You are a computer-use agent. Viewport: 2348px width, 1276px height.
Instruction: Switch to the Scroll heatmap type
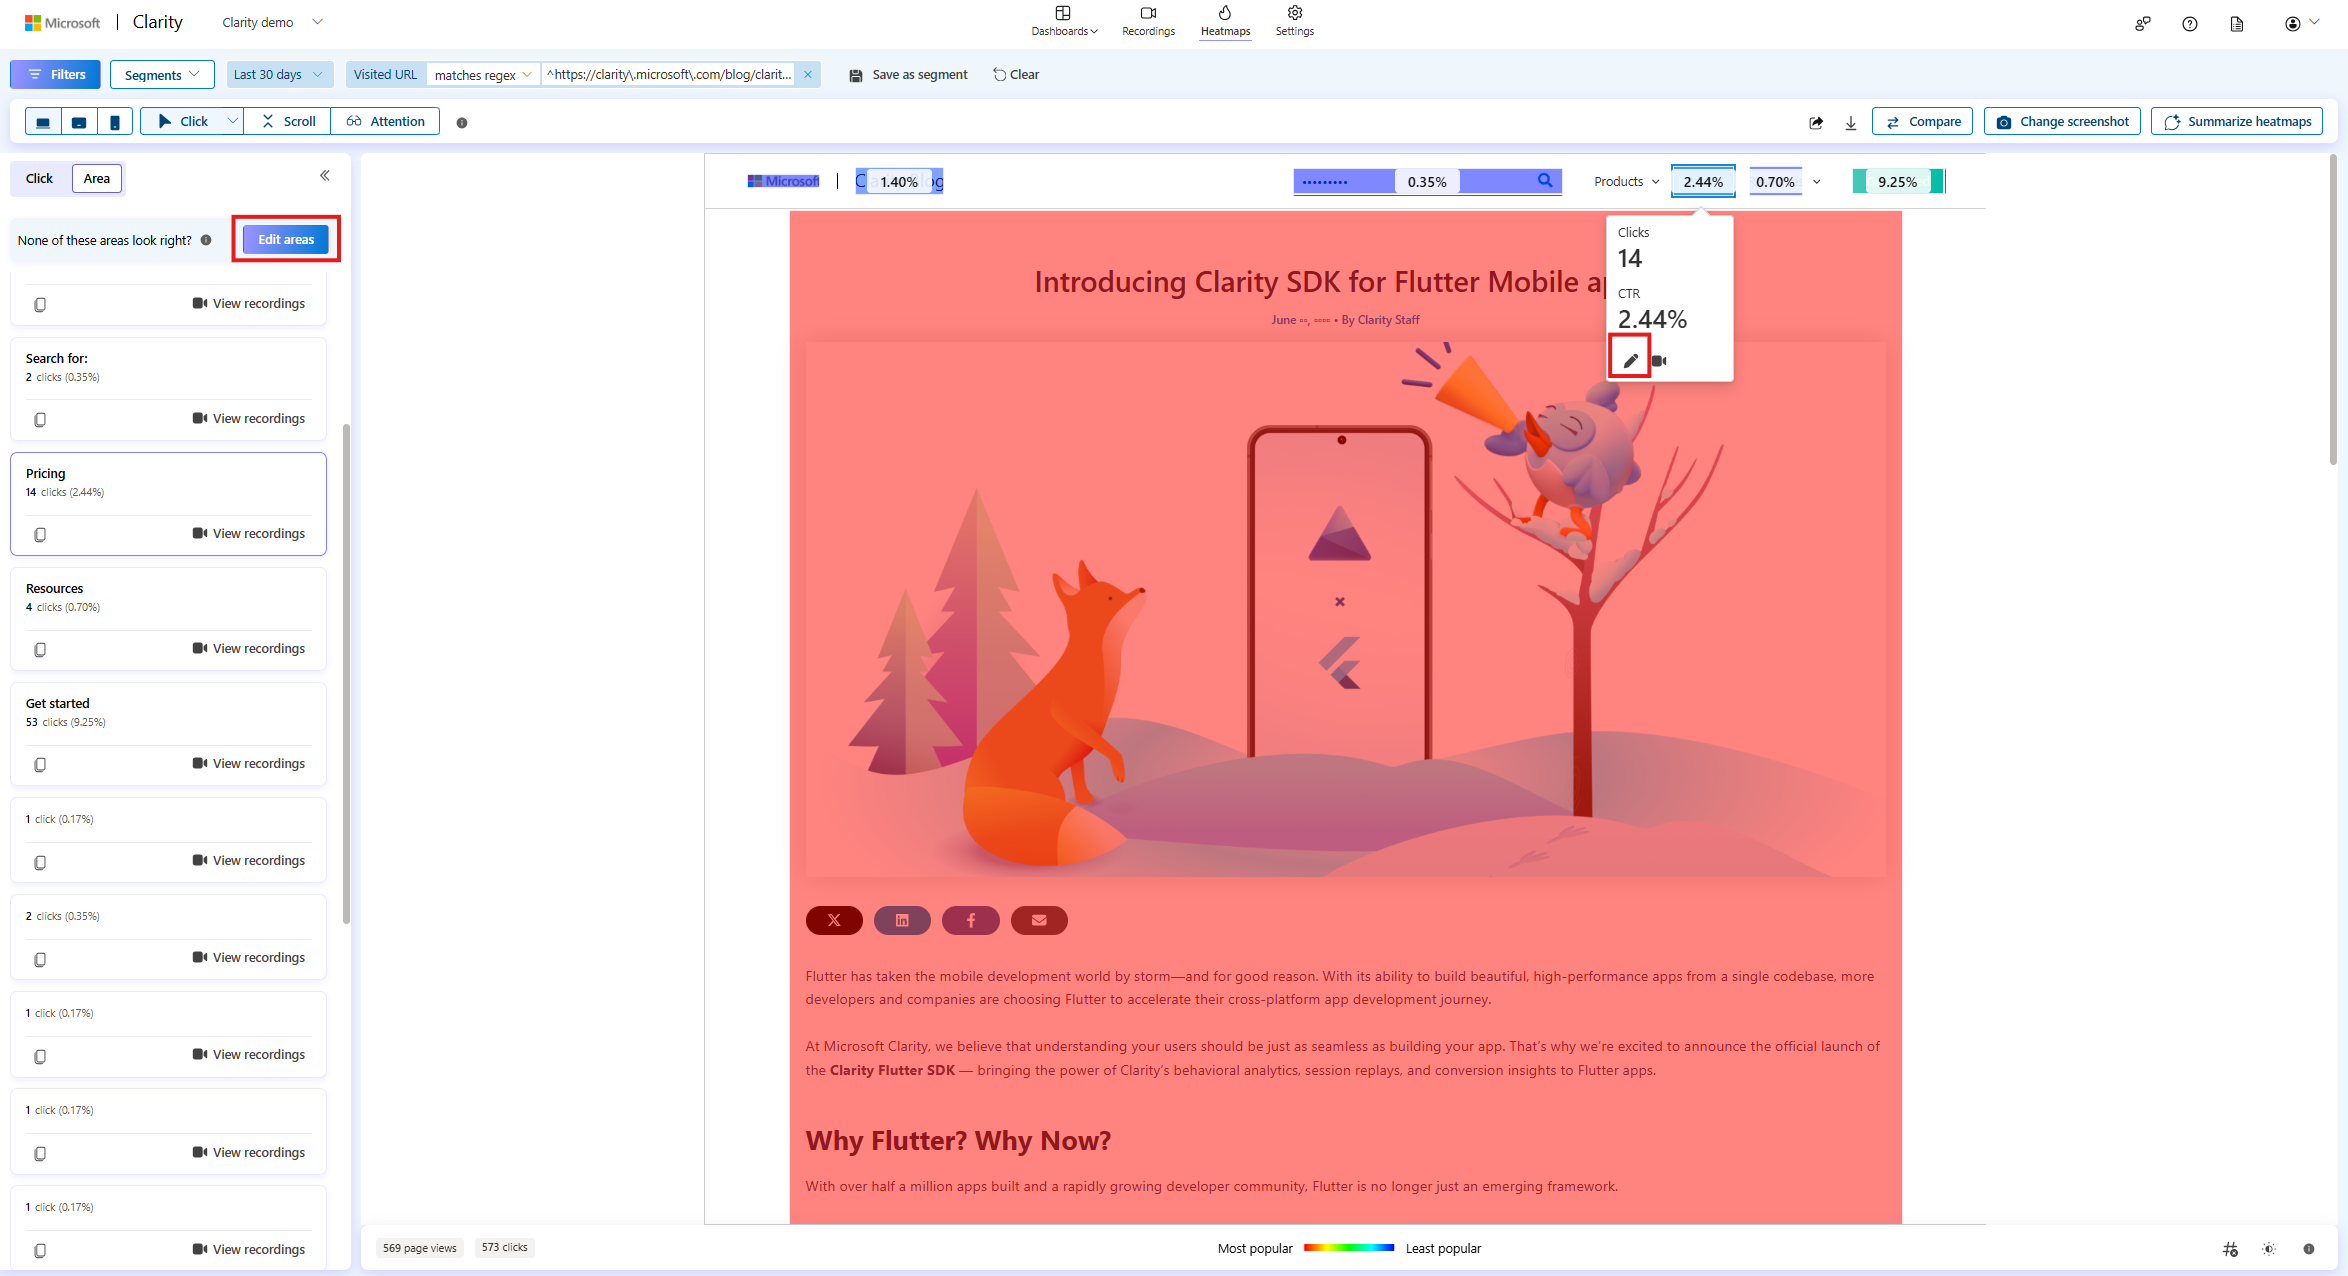(288, 122)
